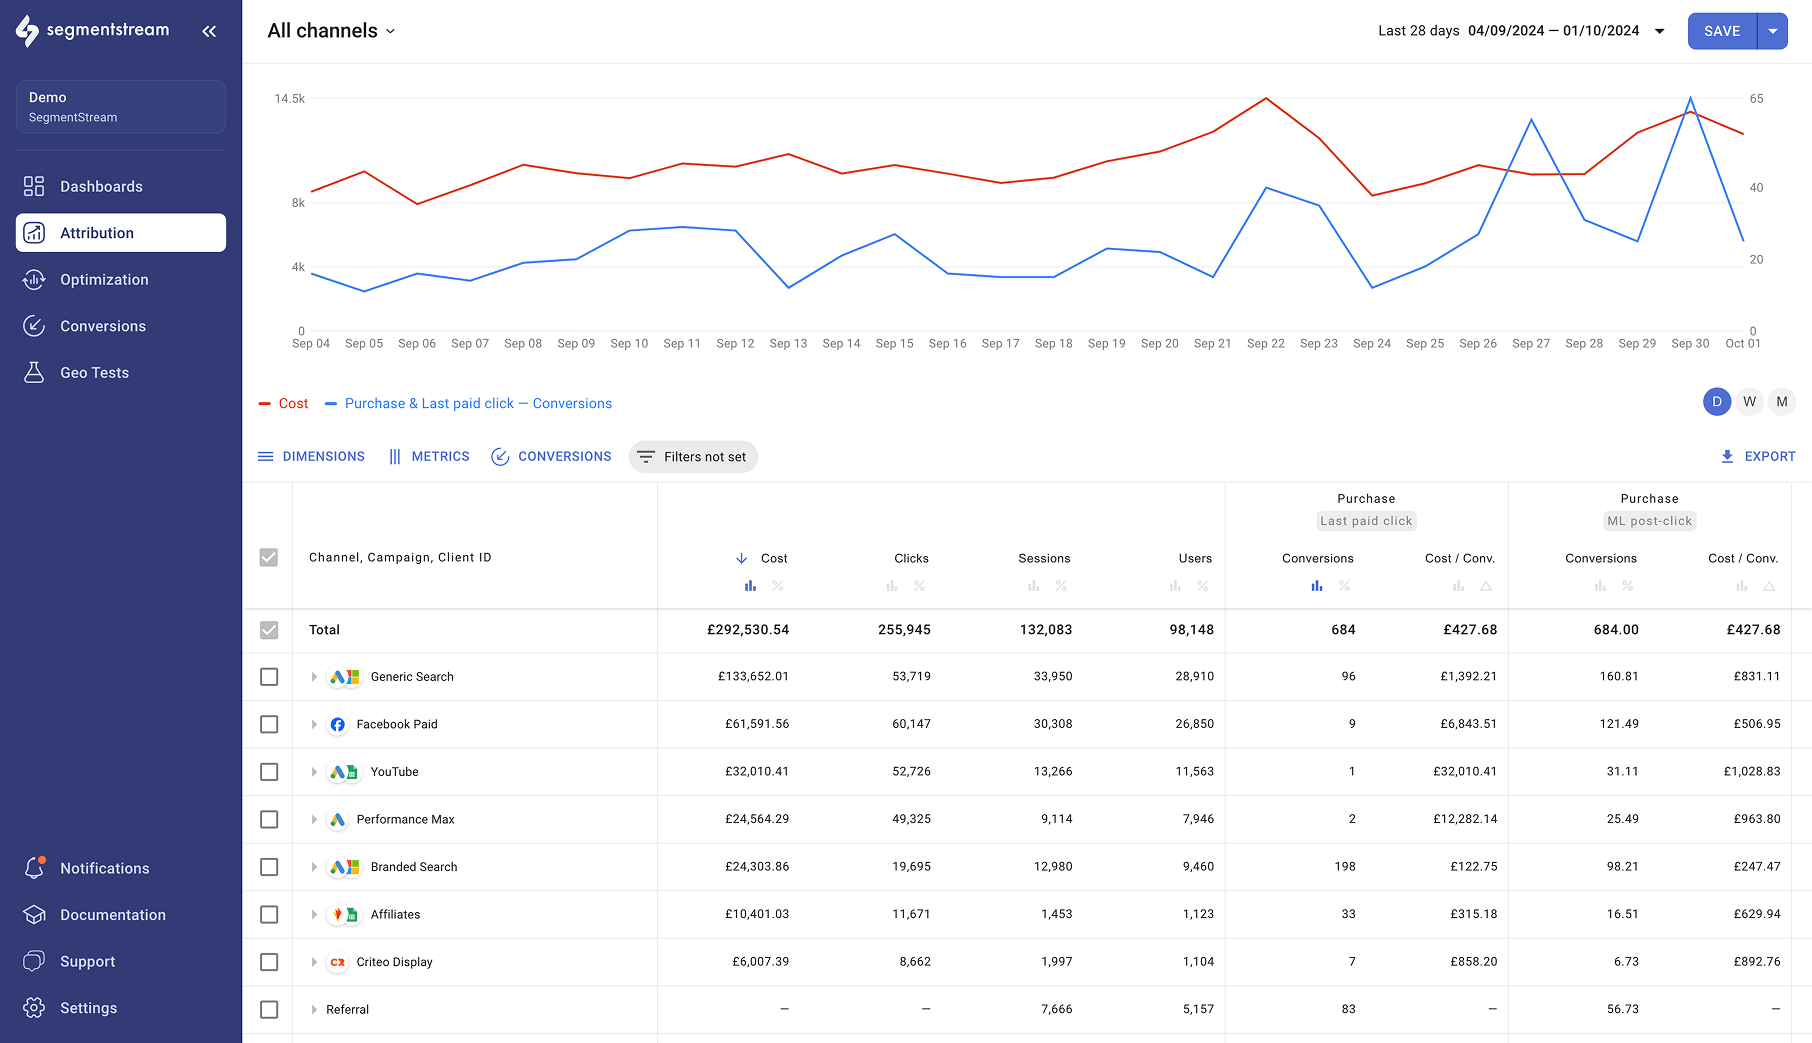Click the Settings gear icon
Screen dimensions: 1812x1043
(x=34, y=1008)
